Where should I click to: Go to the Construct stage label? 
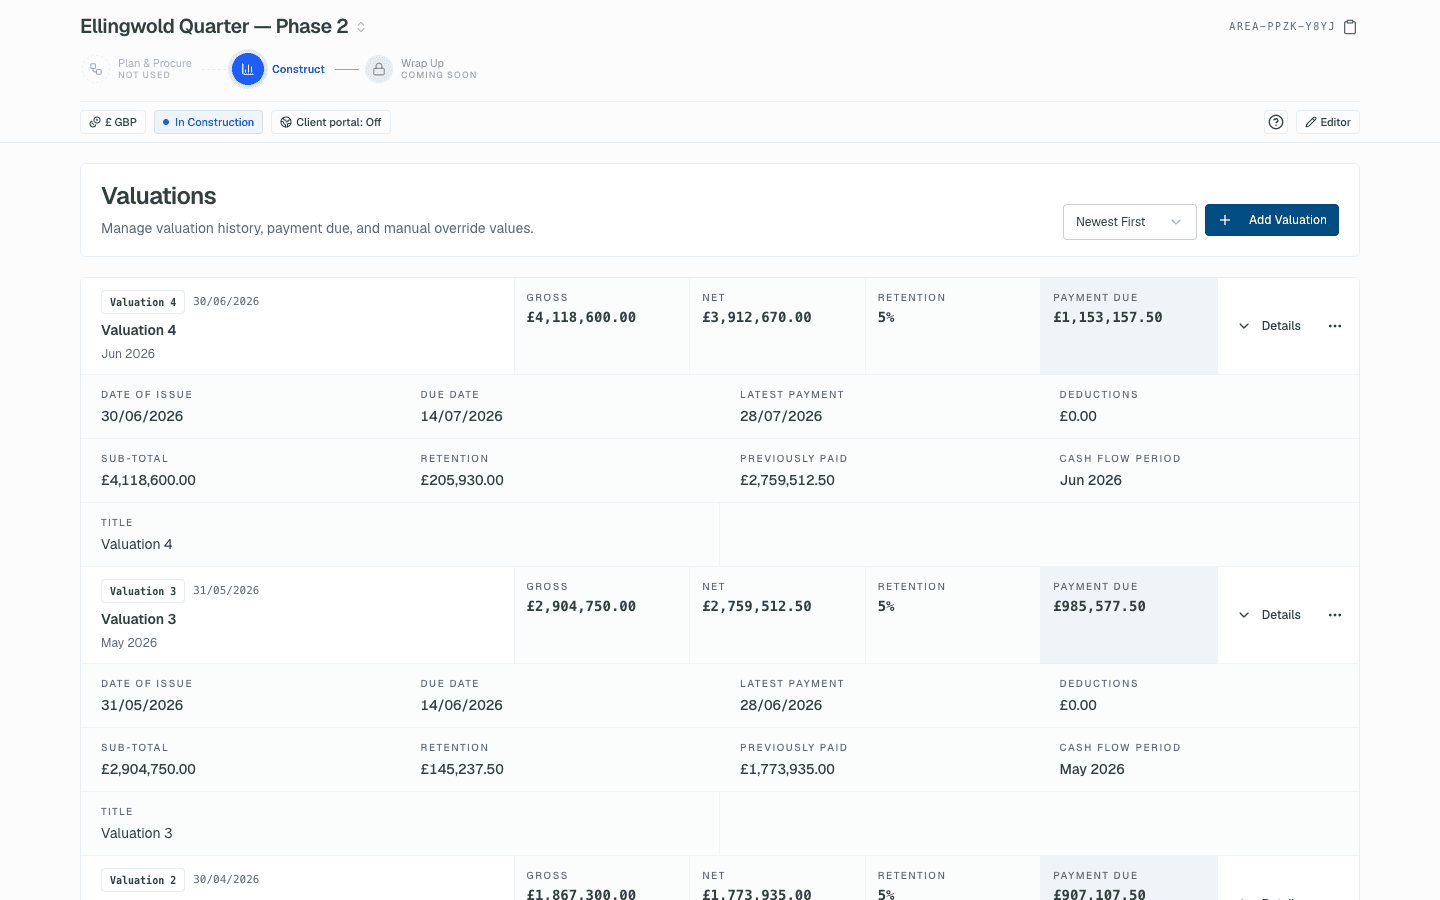point(298,69)
